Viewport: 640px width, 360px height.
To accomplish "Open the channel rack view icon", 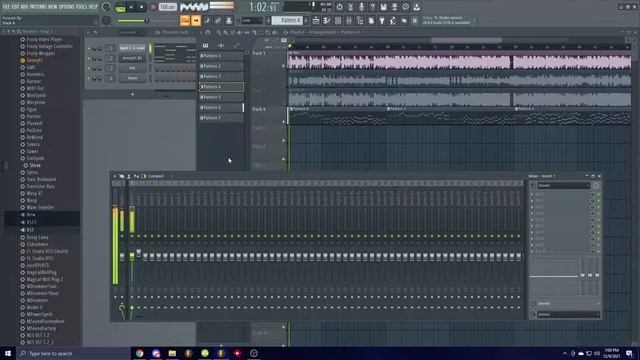I will tap(338, 20).
